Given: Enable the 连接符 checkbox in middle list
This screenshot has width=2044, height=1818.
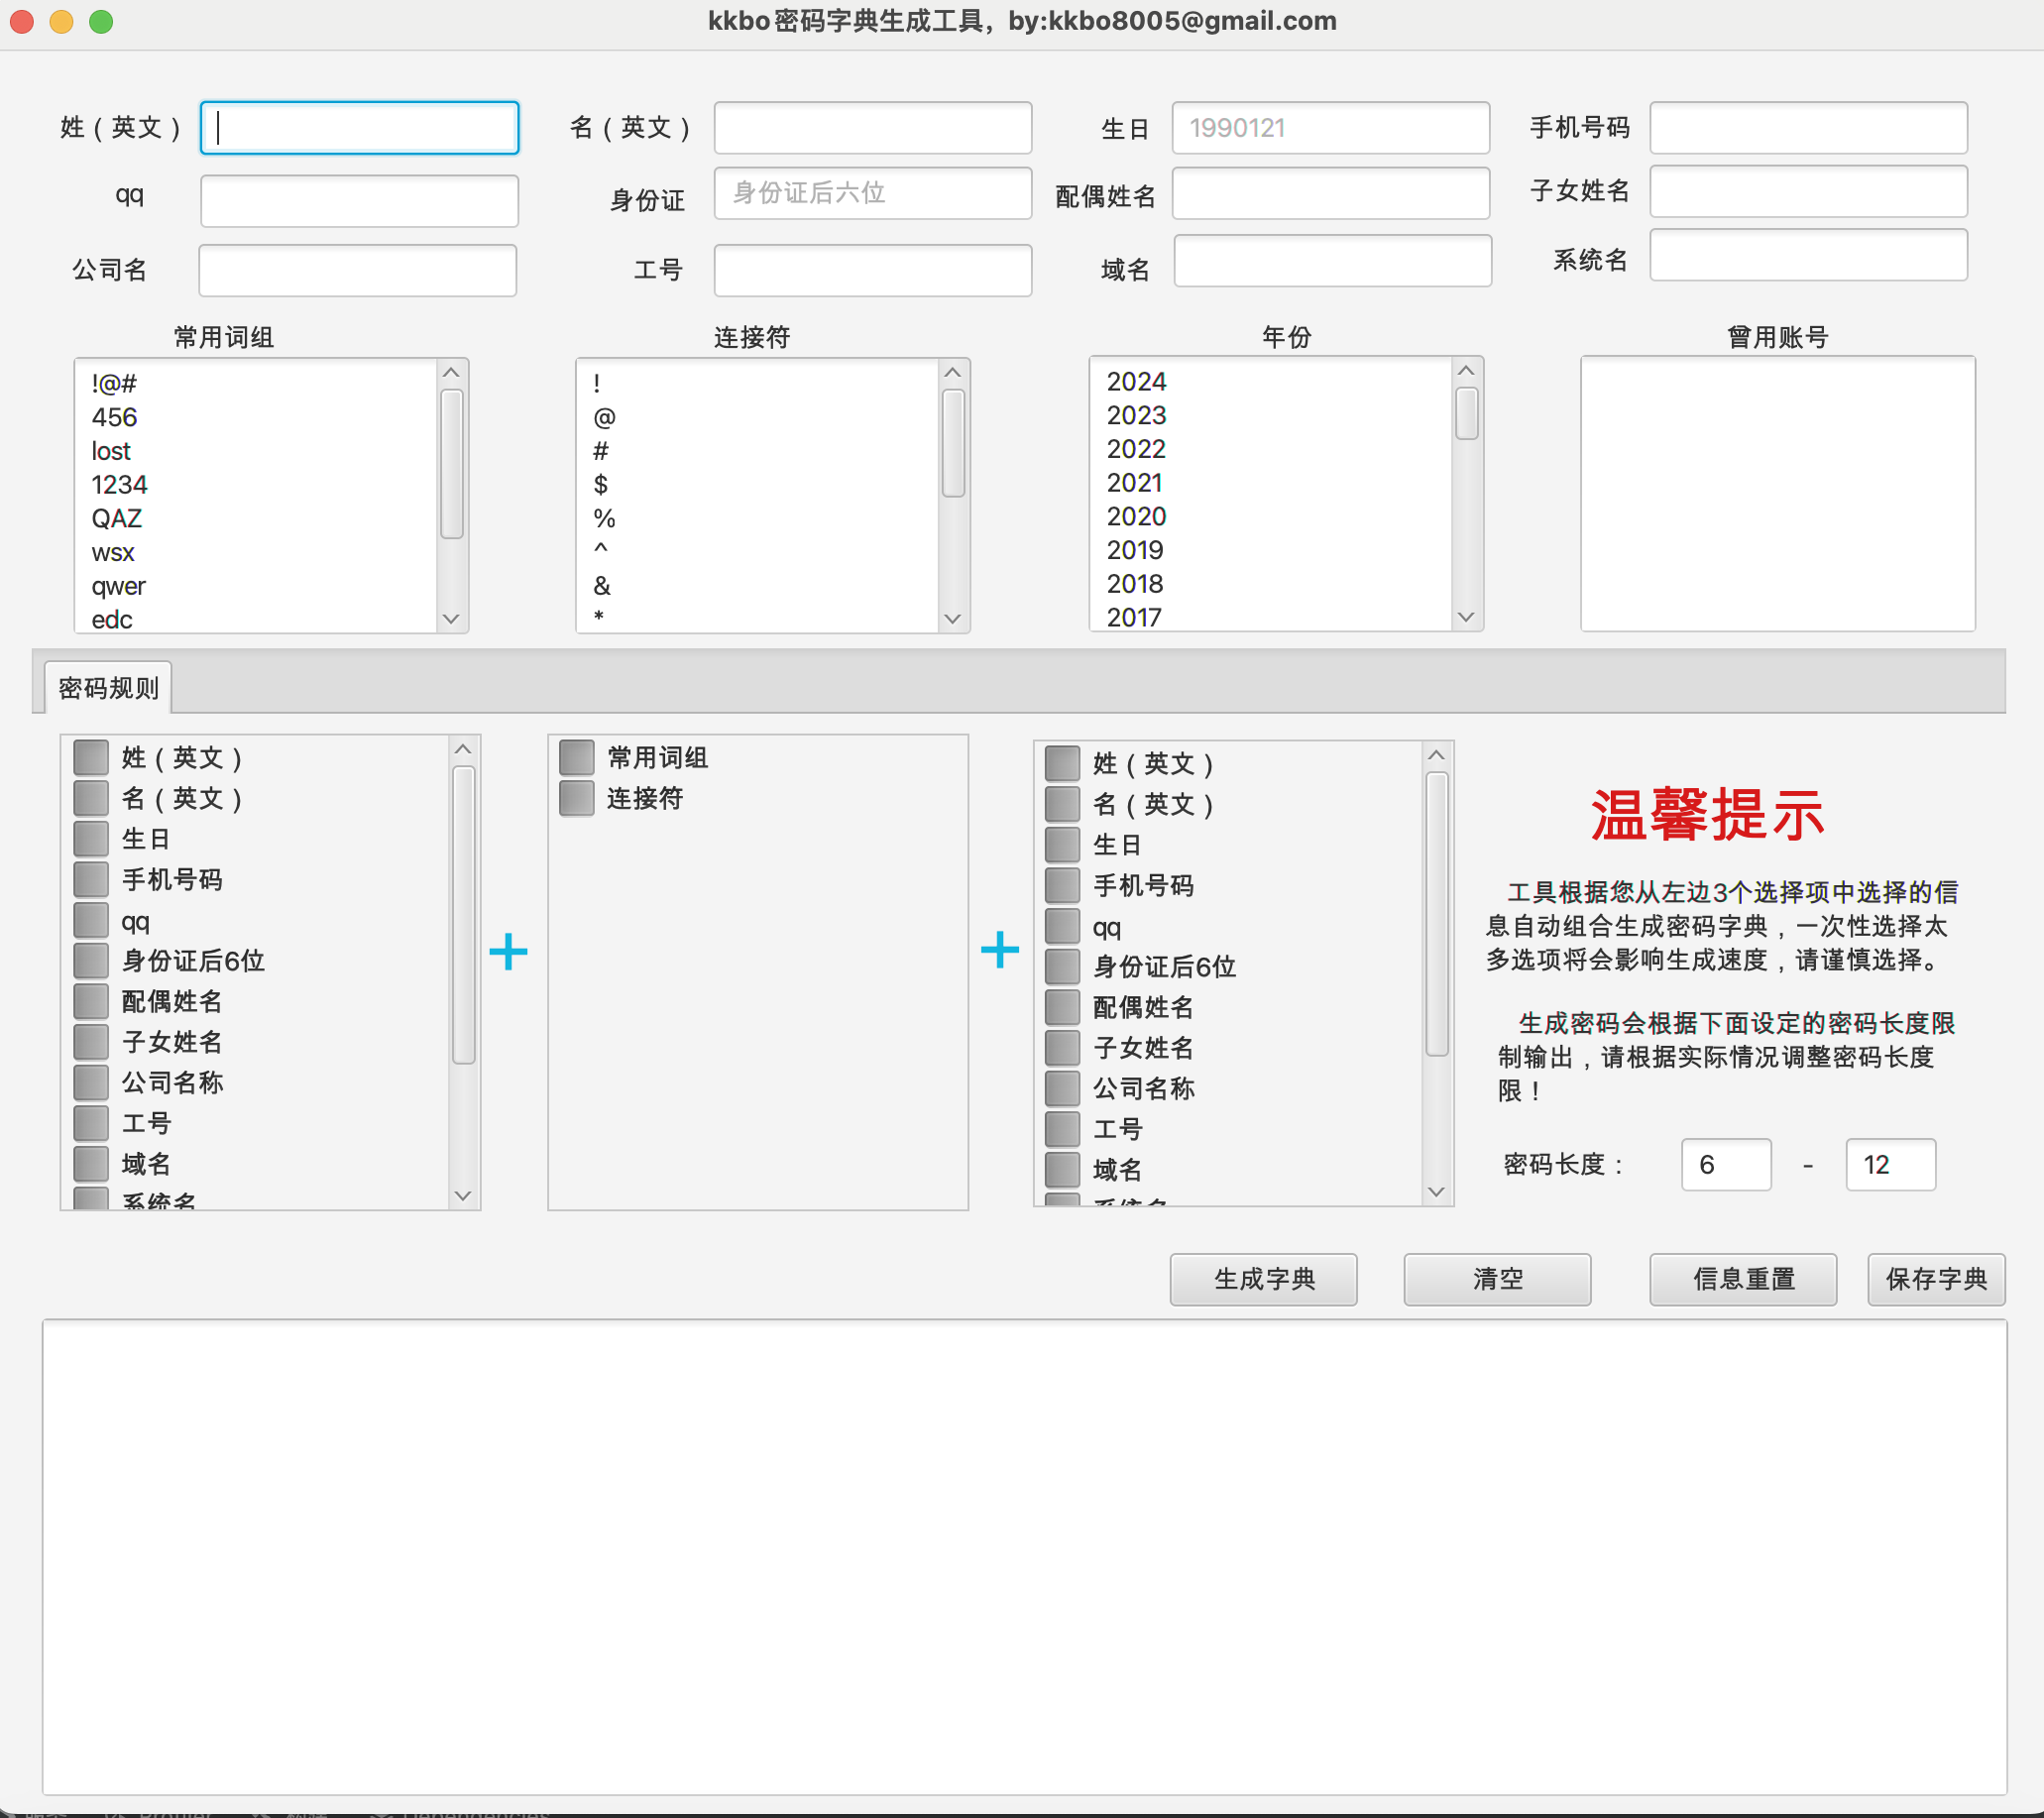Looking at the screenshot, I should click(577, 798).
